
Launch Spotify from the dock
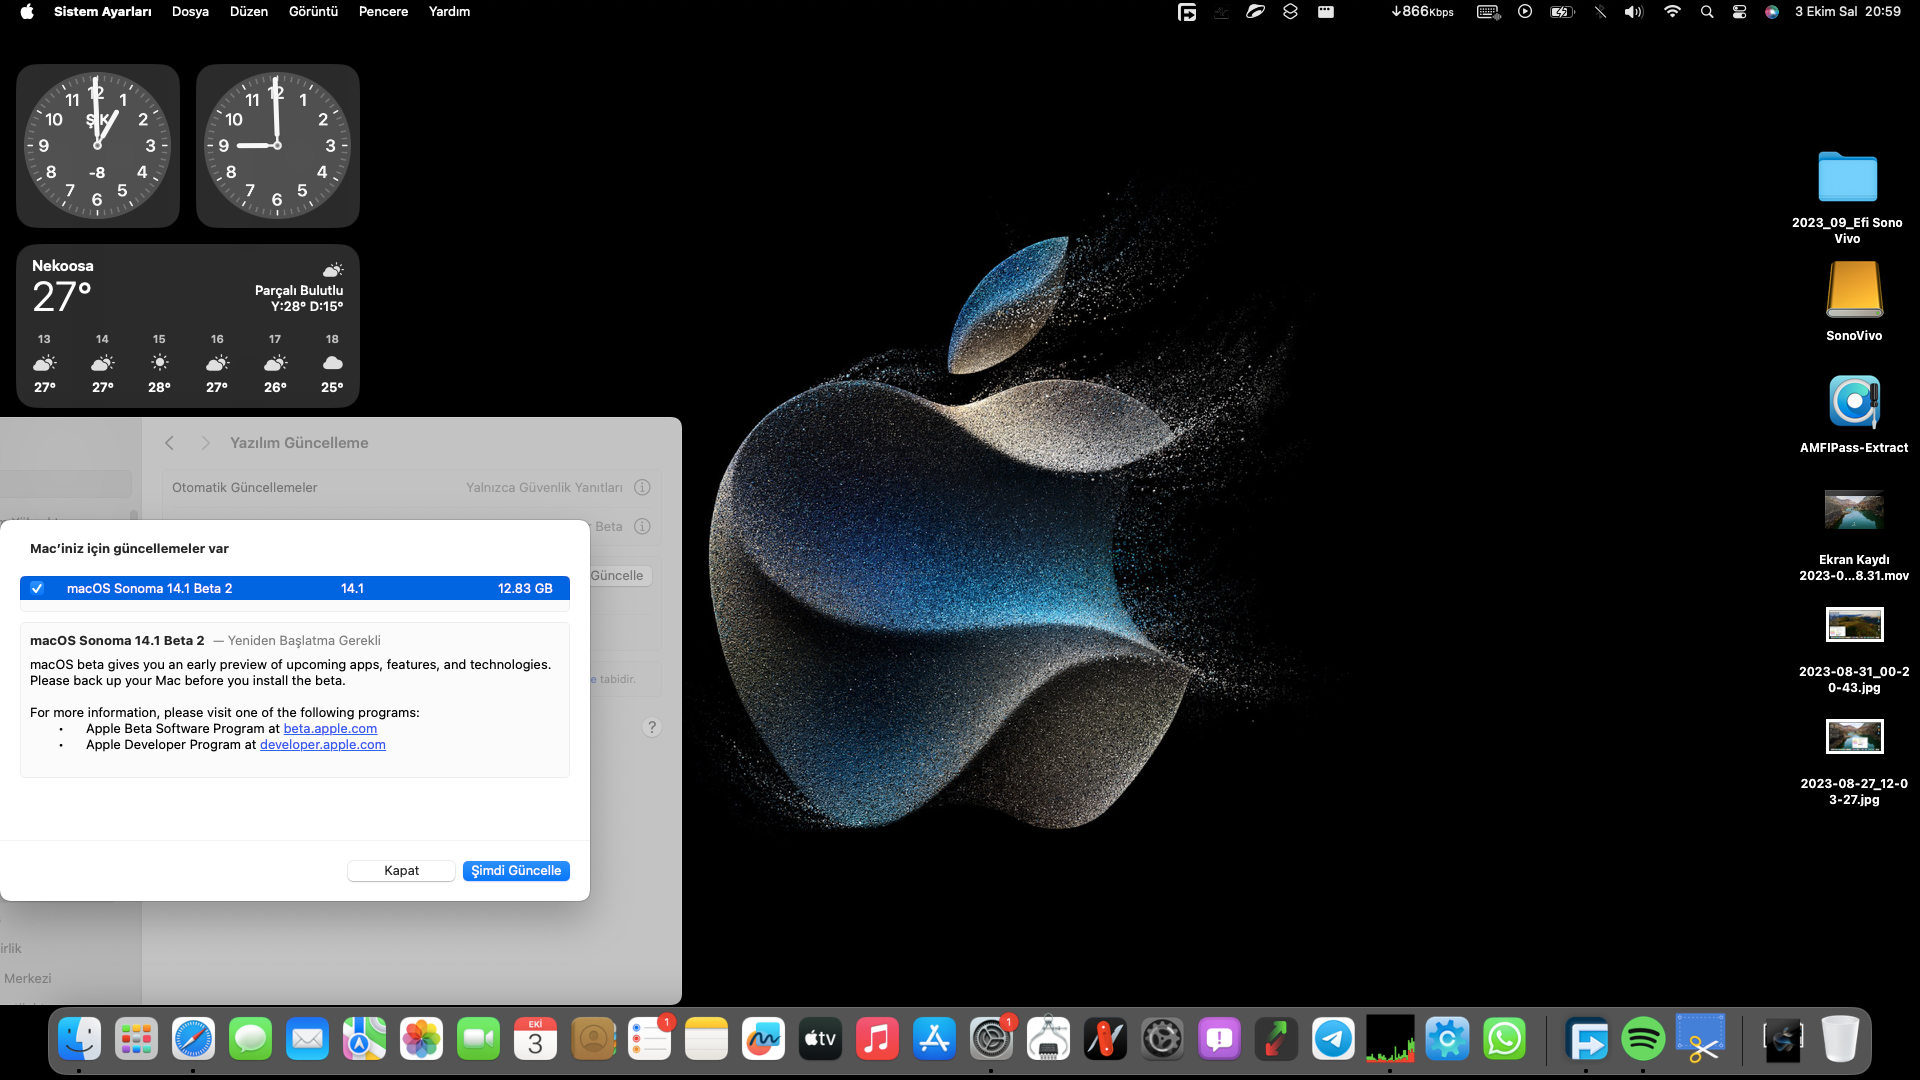point(1643,1040)
